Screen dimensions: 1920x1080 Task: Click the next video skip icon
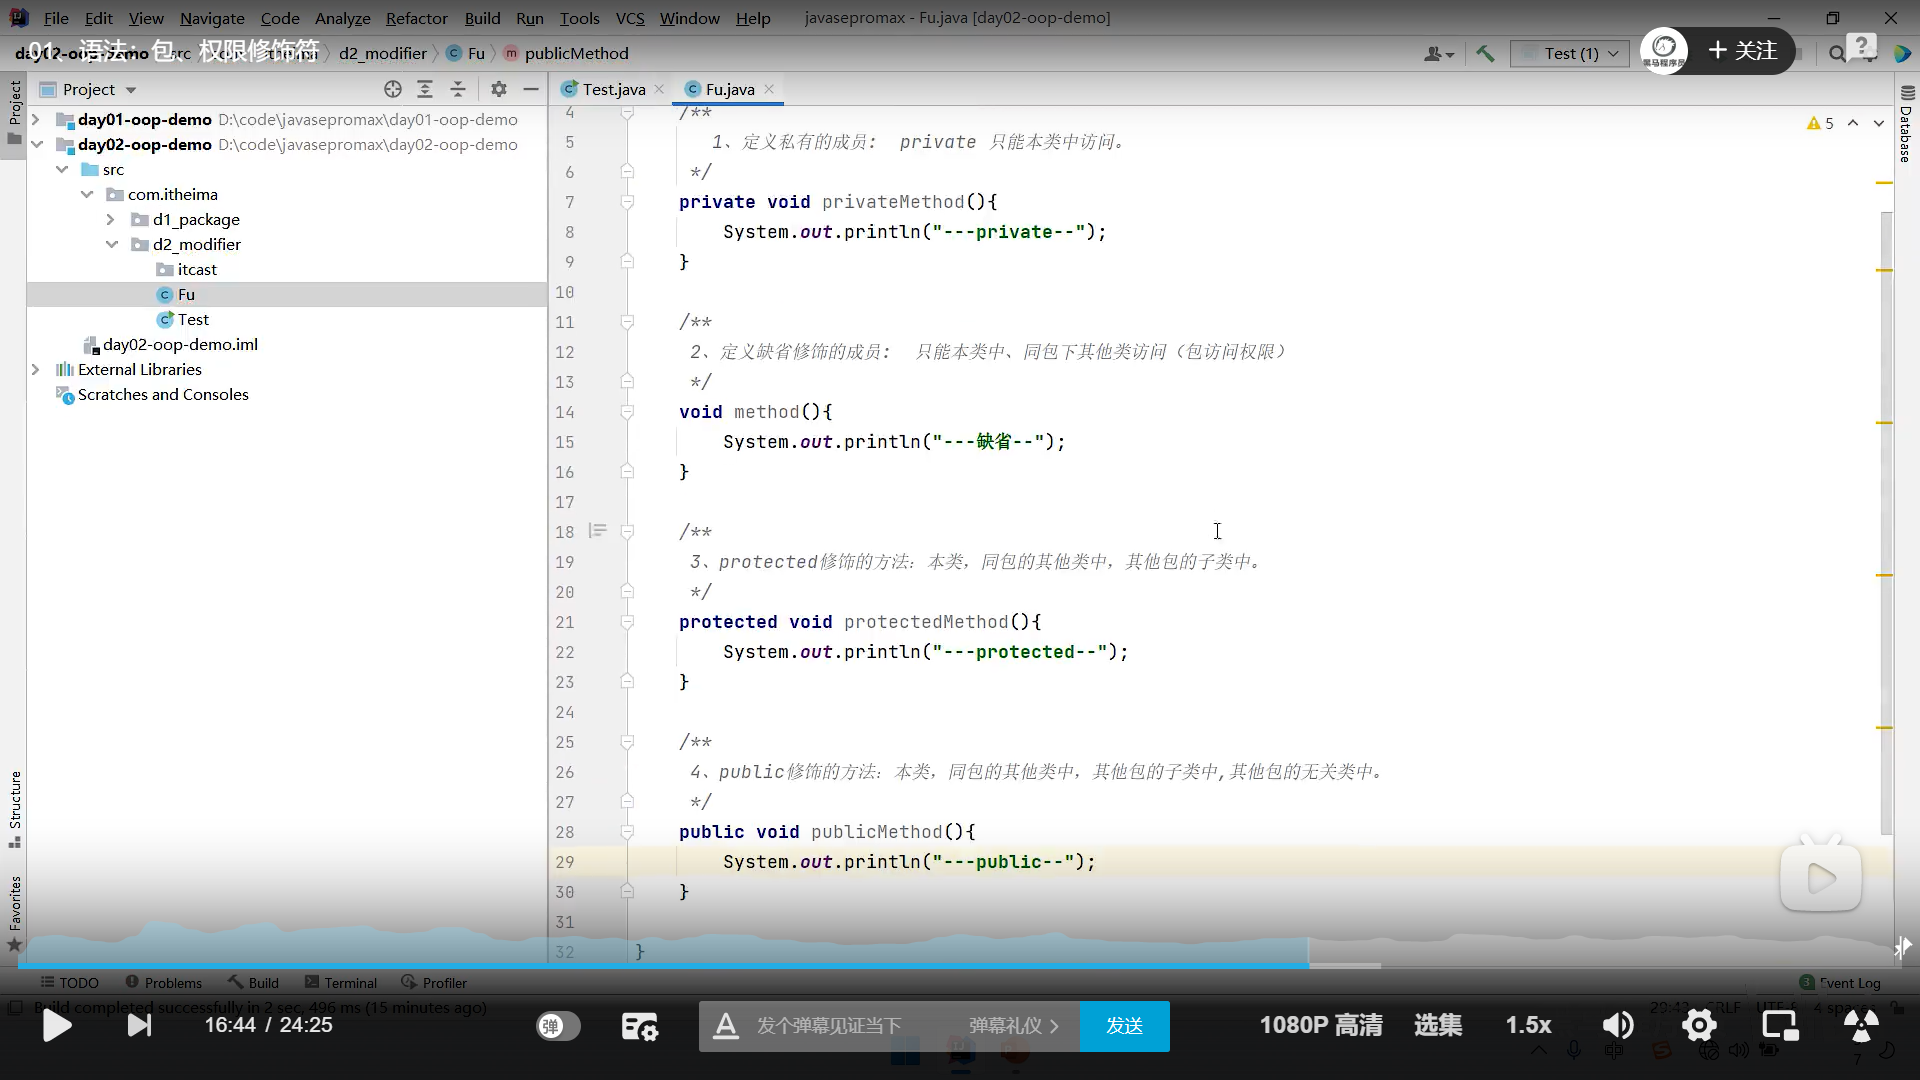pyautogui.click(x=140, y=1025)
